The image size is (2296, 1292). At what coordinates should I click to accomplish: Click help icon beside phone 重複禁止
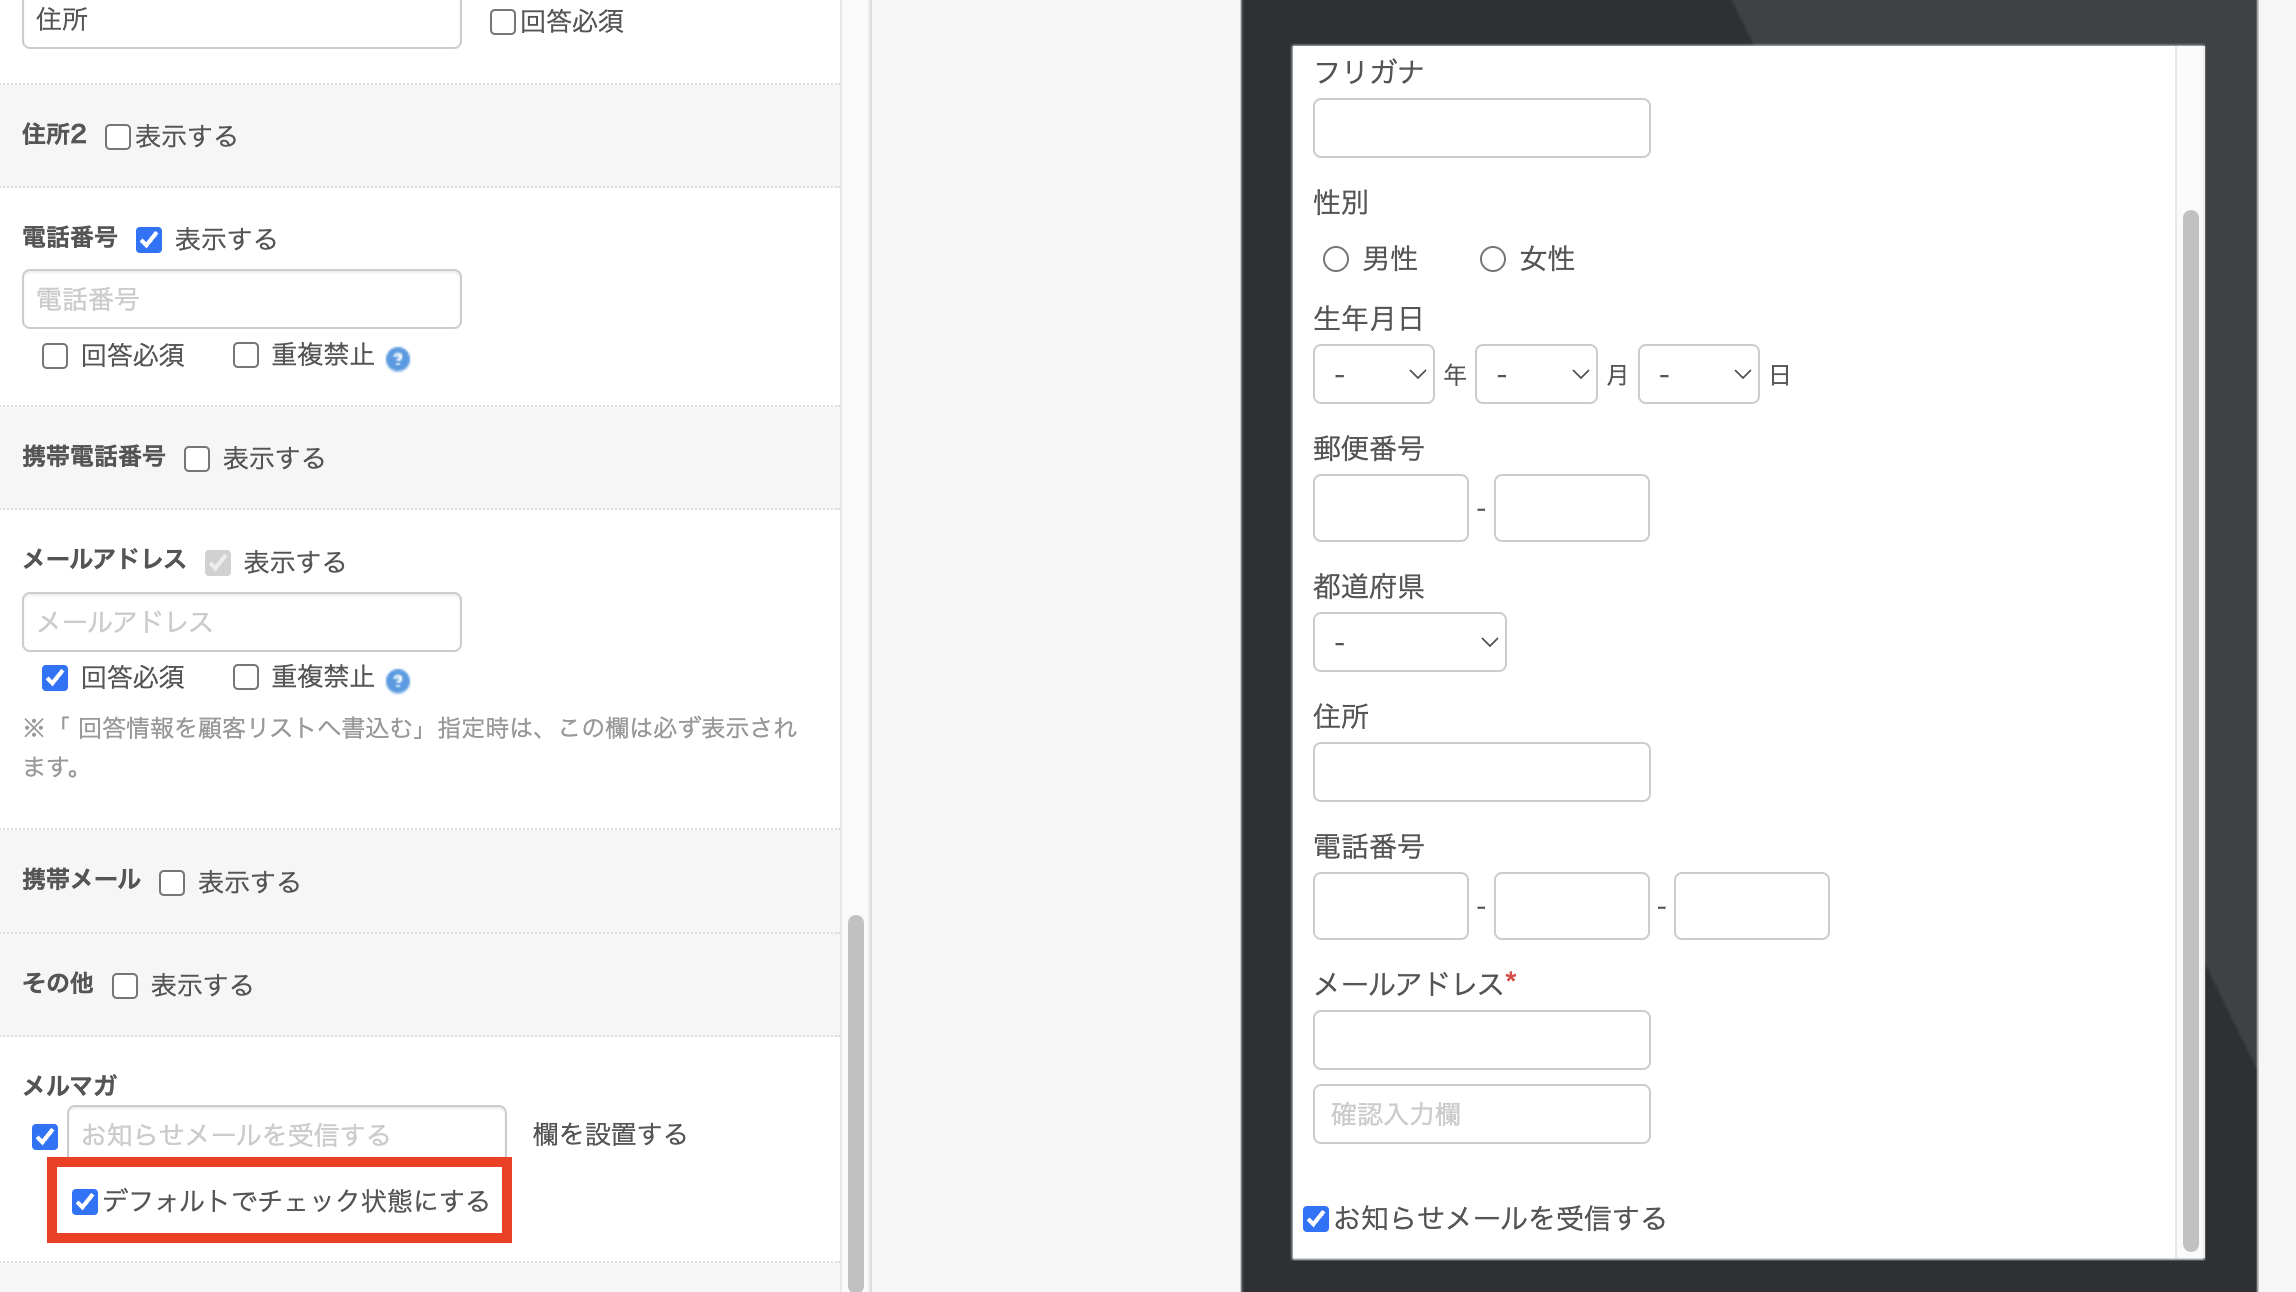click(398, 359)
